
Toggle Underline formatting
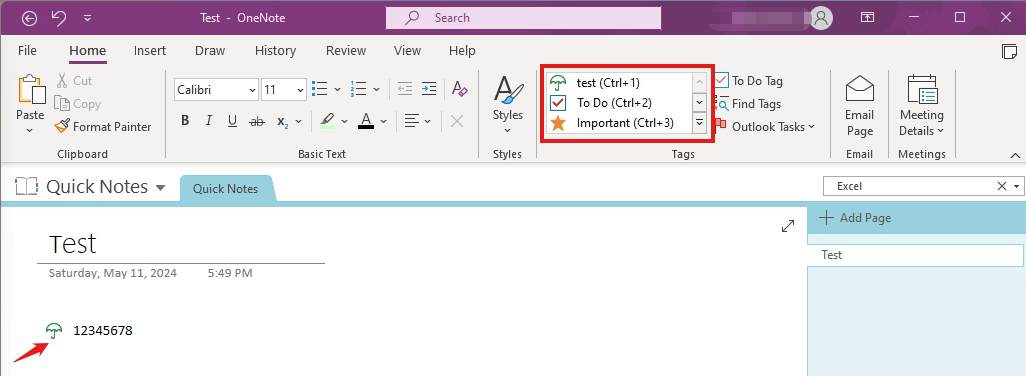232,121
